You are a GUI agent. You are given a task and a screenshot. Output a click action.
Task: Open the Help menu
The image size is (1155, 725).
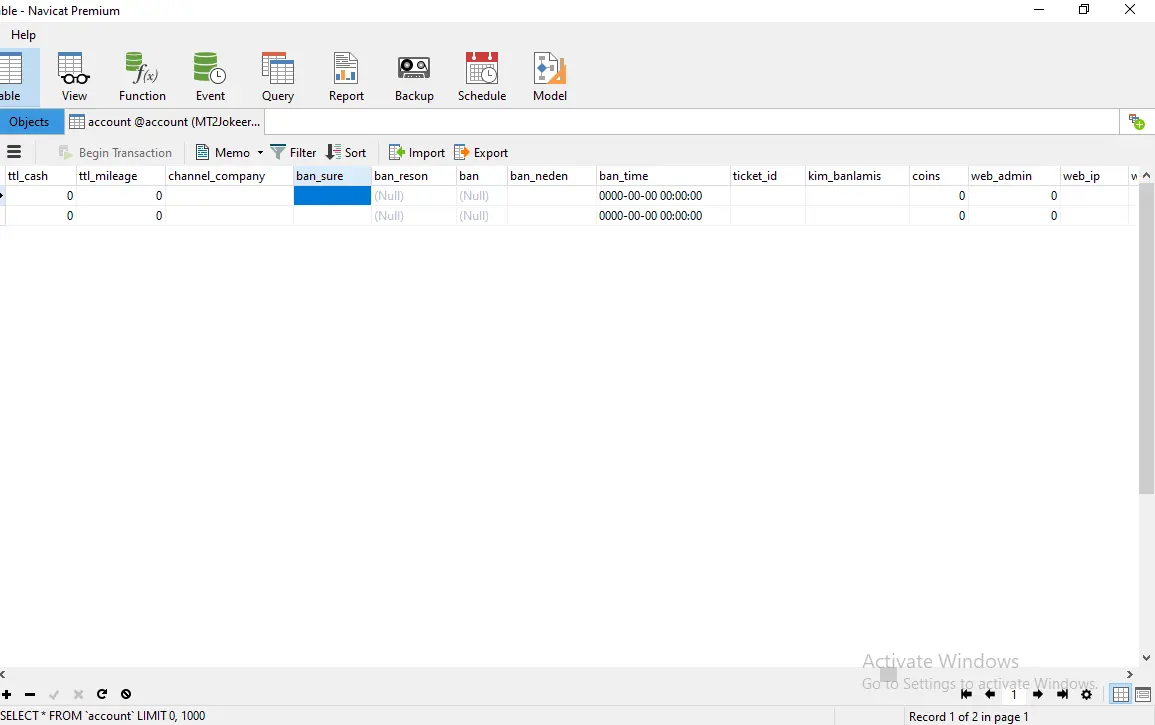23,35
